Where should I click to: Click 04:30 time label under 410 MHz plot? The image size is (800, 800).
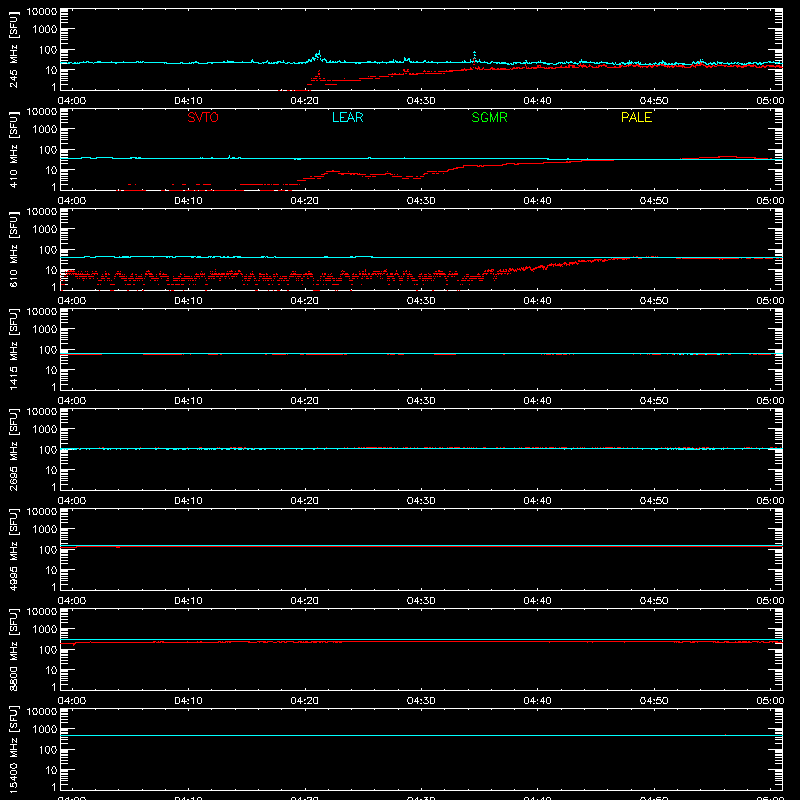pyautogui.click(x=421, y=201)
